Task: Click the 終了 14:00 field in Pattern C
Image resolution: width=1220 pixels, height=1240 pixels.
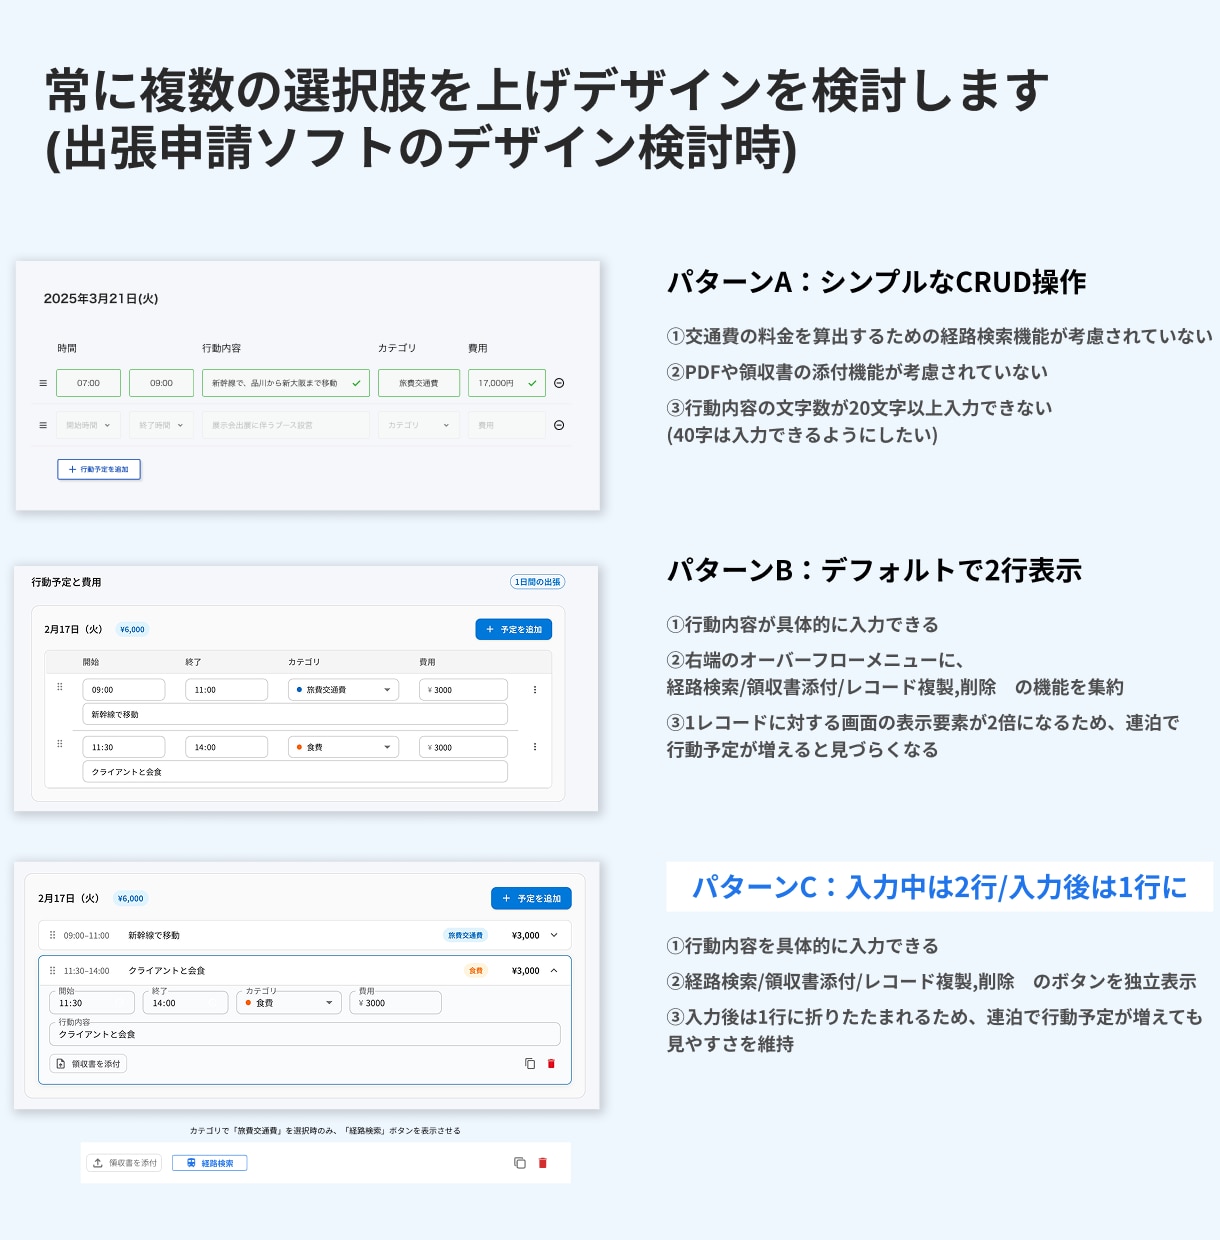Action: 186,1002
